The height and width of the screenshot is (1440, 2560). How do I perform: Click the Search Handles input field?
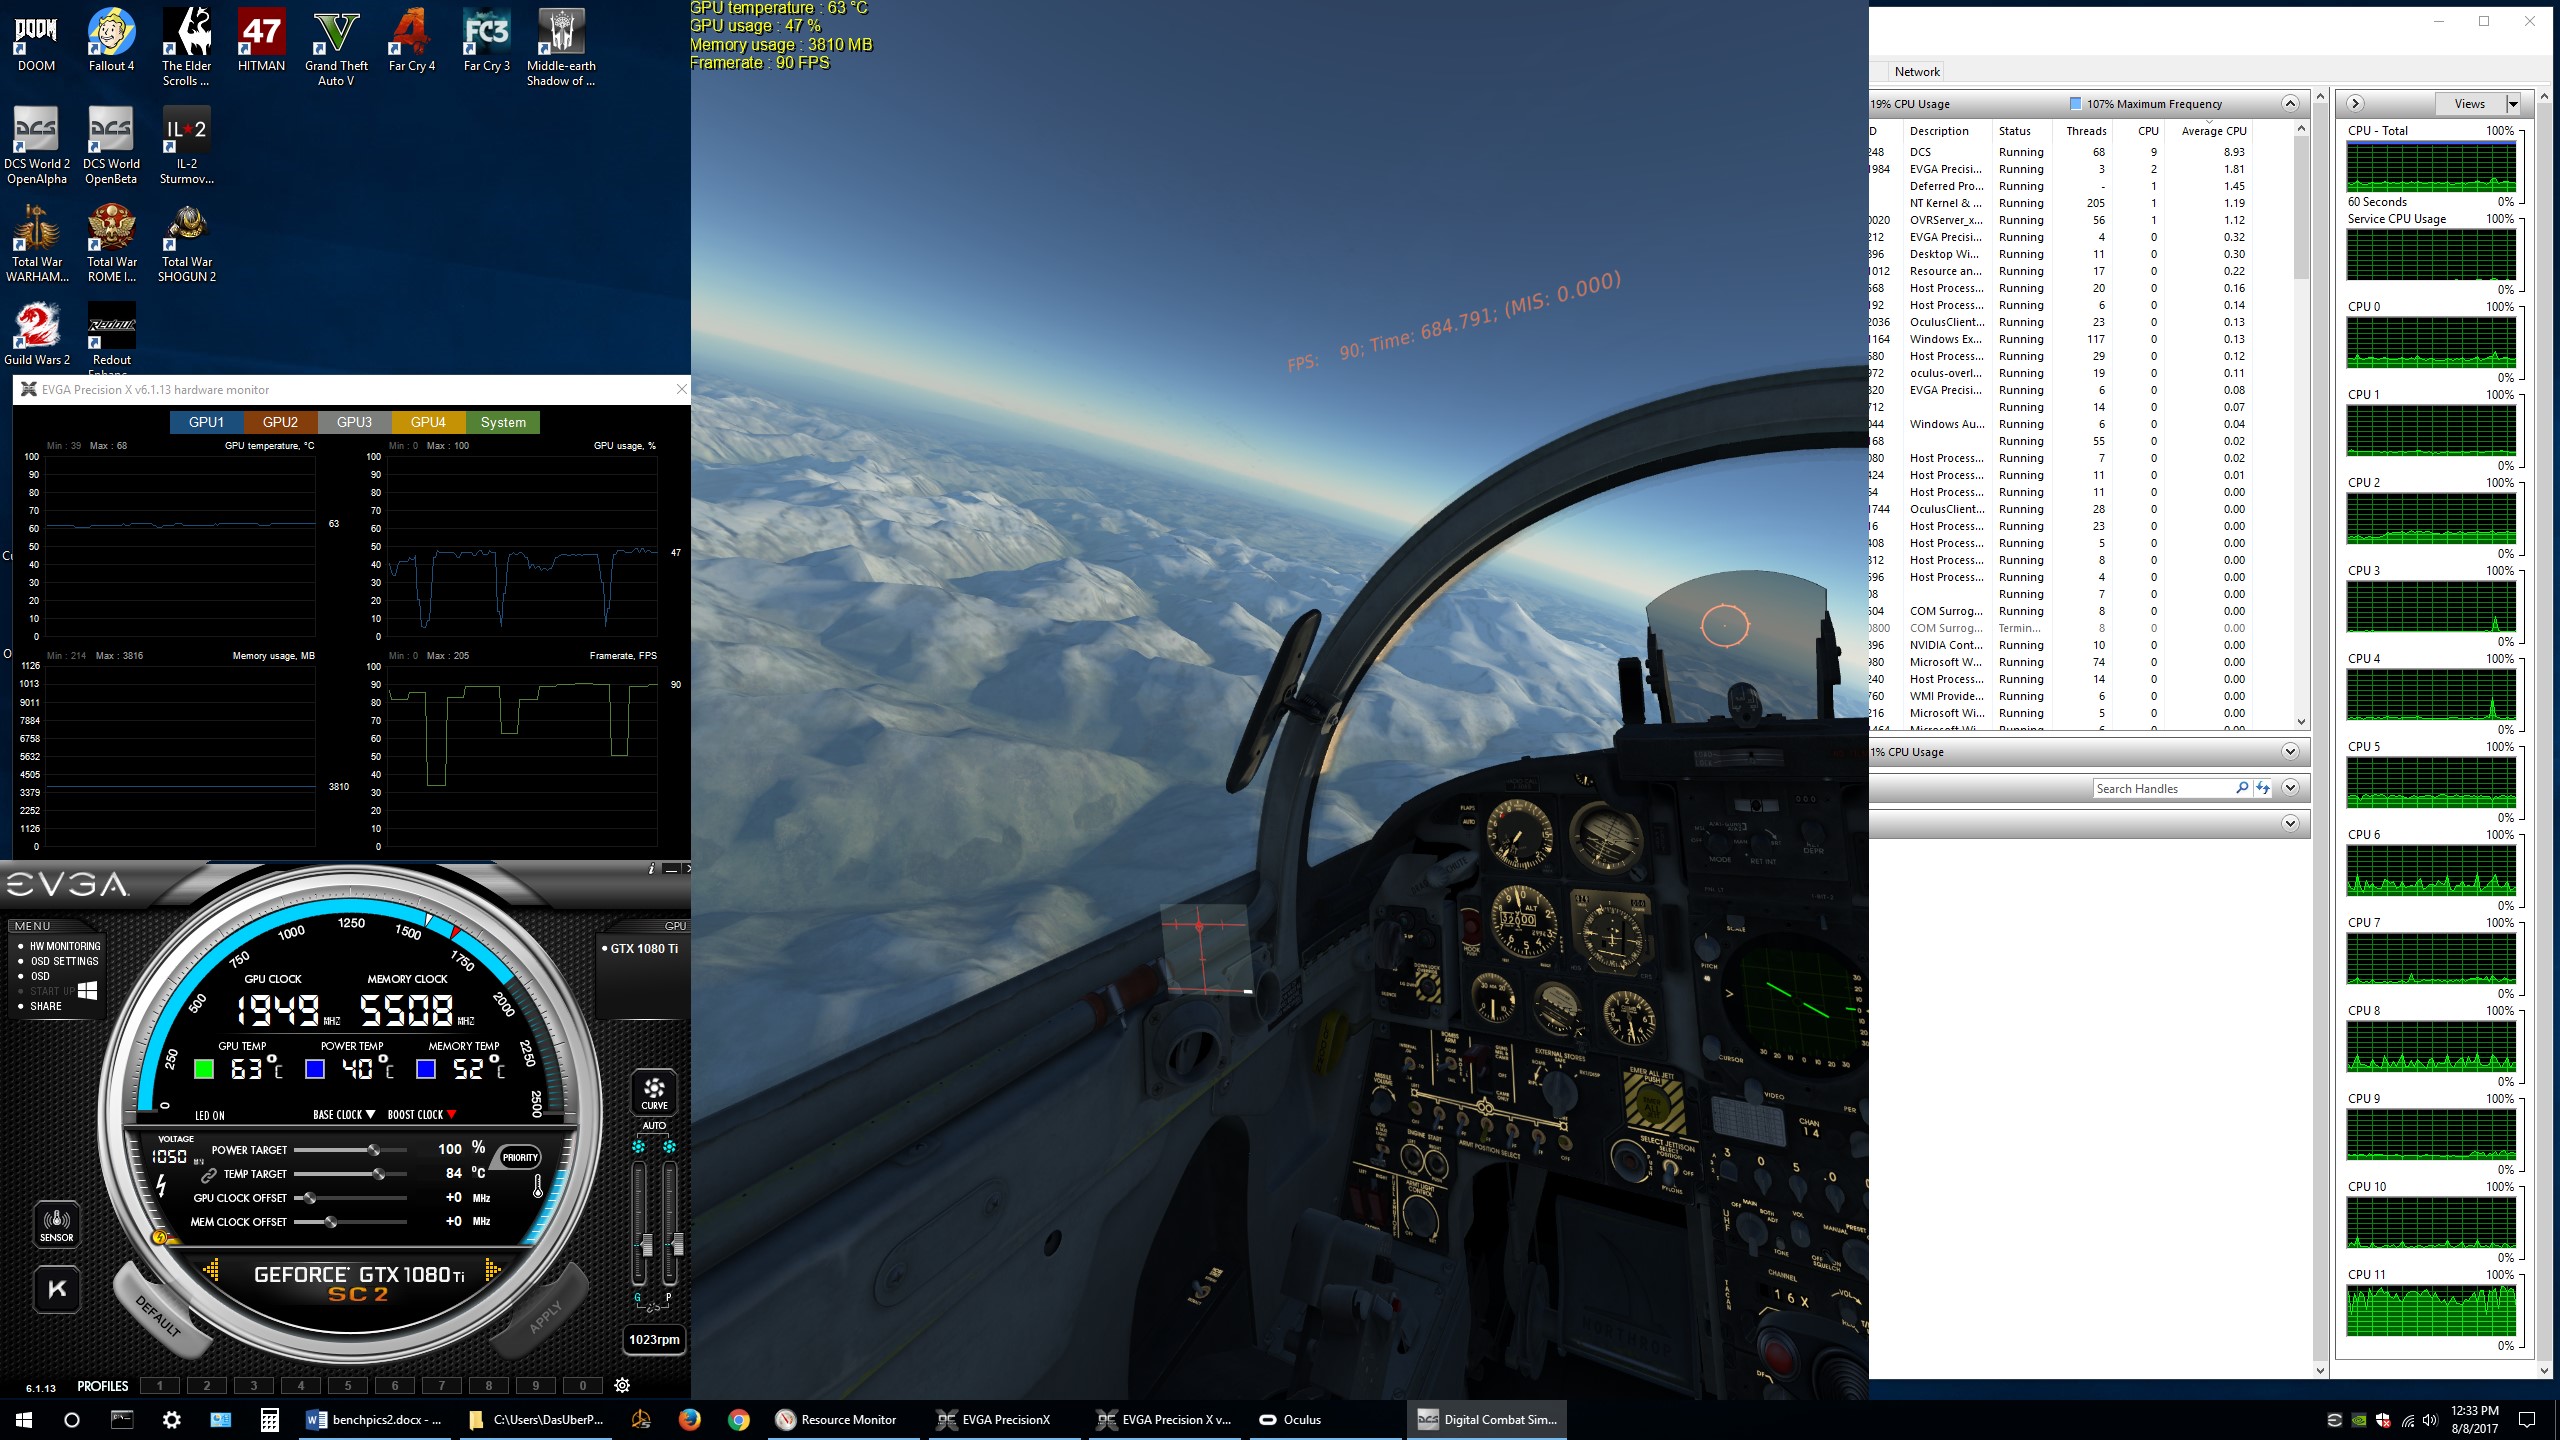(x=2164, y=789)
